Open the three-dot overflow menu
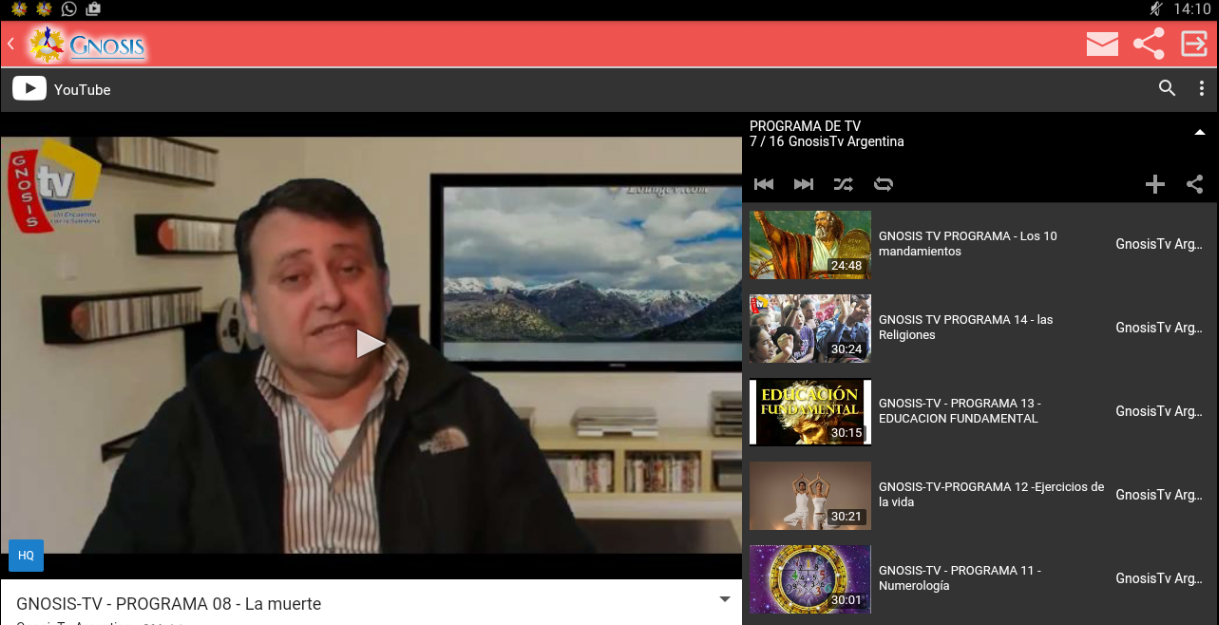This screenshot has height=625, width=1219. [x=1202, y=89]
